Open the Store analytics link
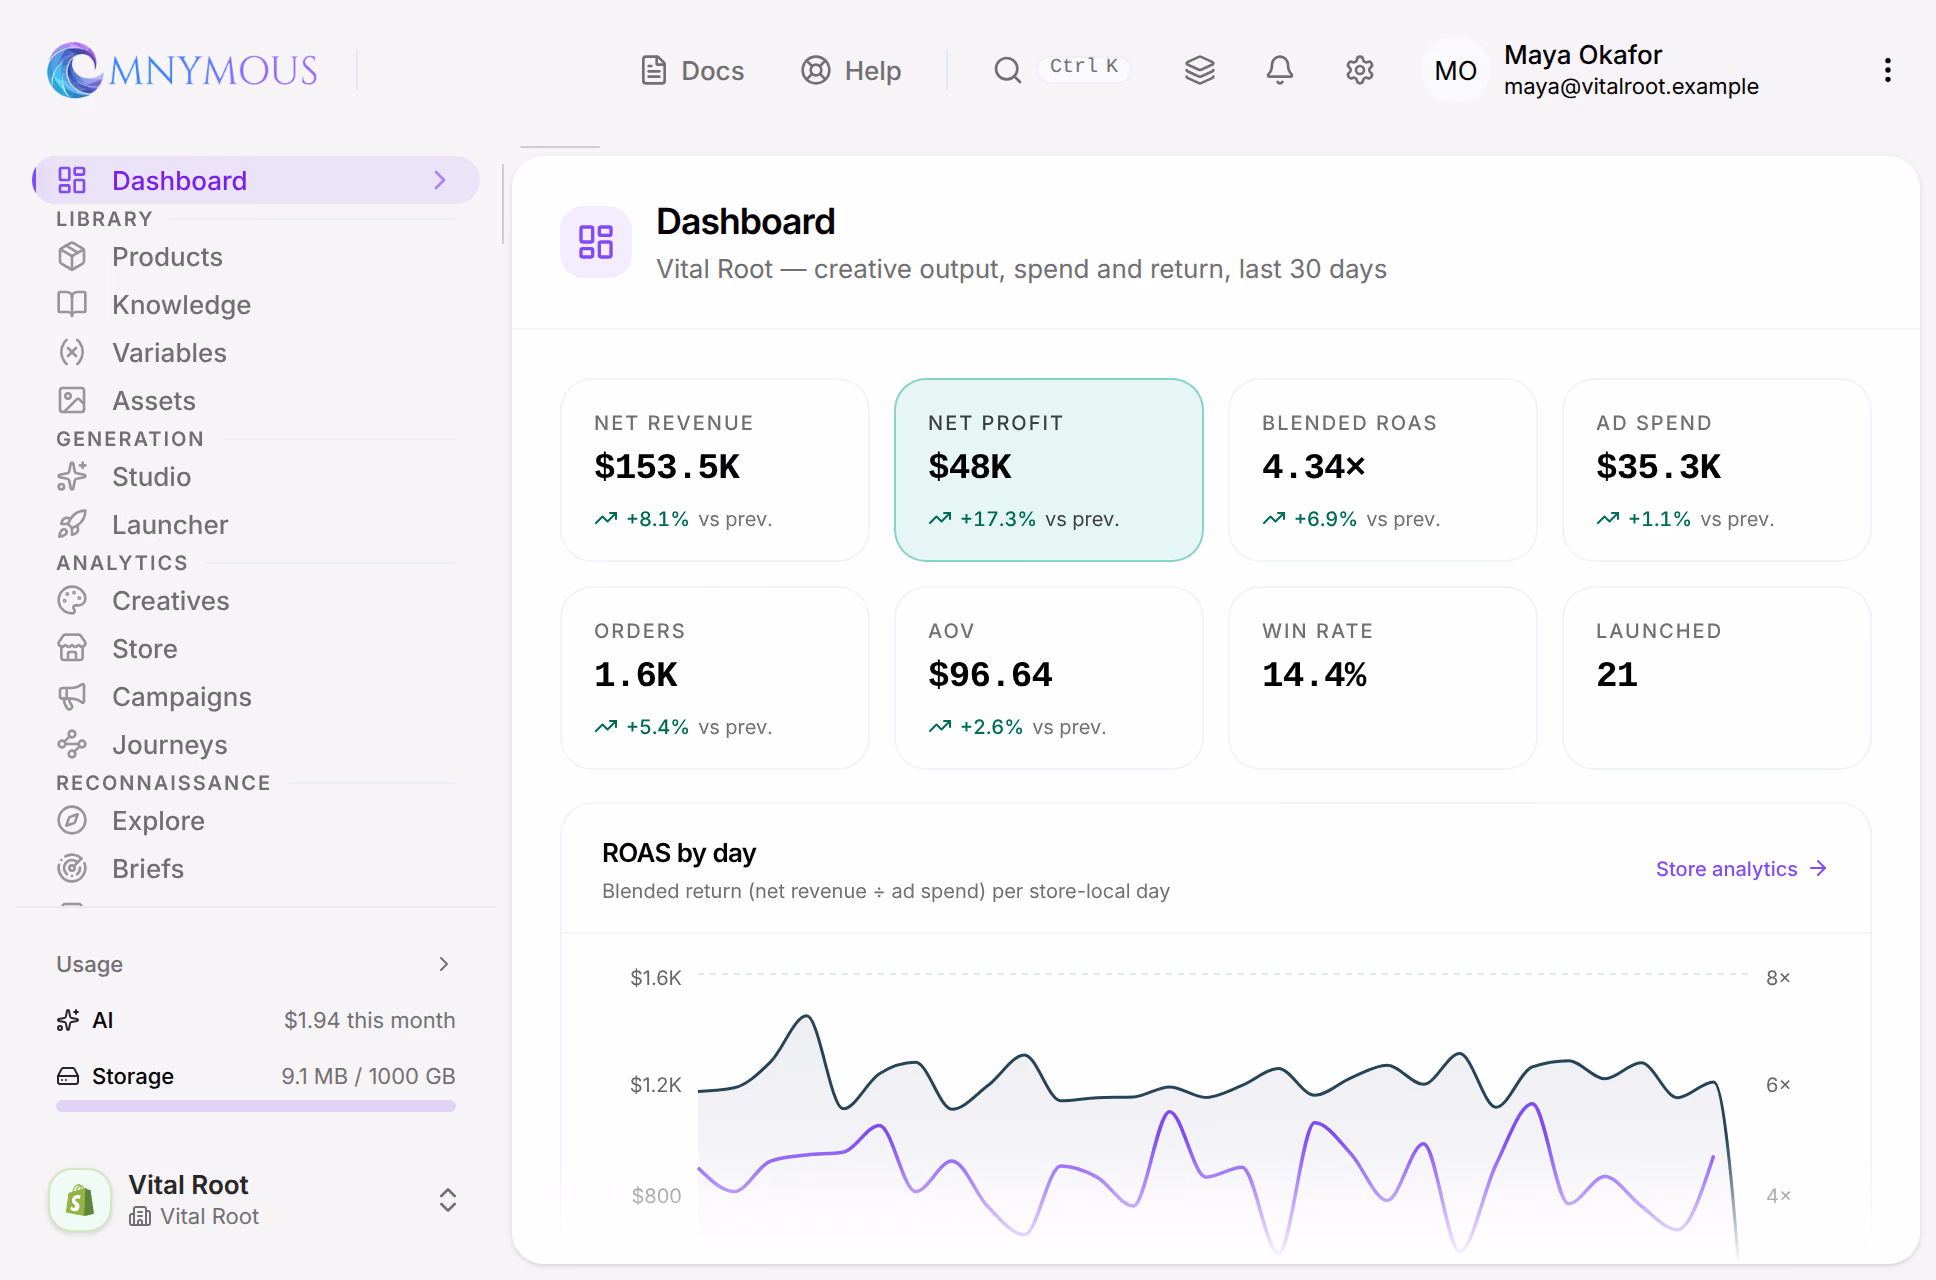The width and height of the screenshot is (1936, 1280). pos(1741,869)
